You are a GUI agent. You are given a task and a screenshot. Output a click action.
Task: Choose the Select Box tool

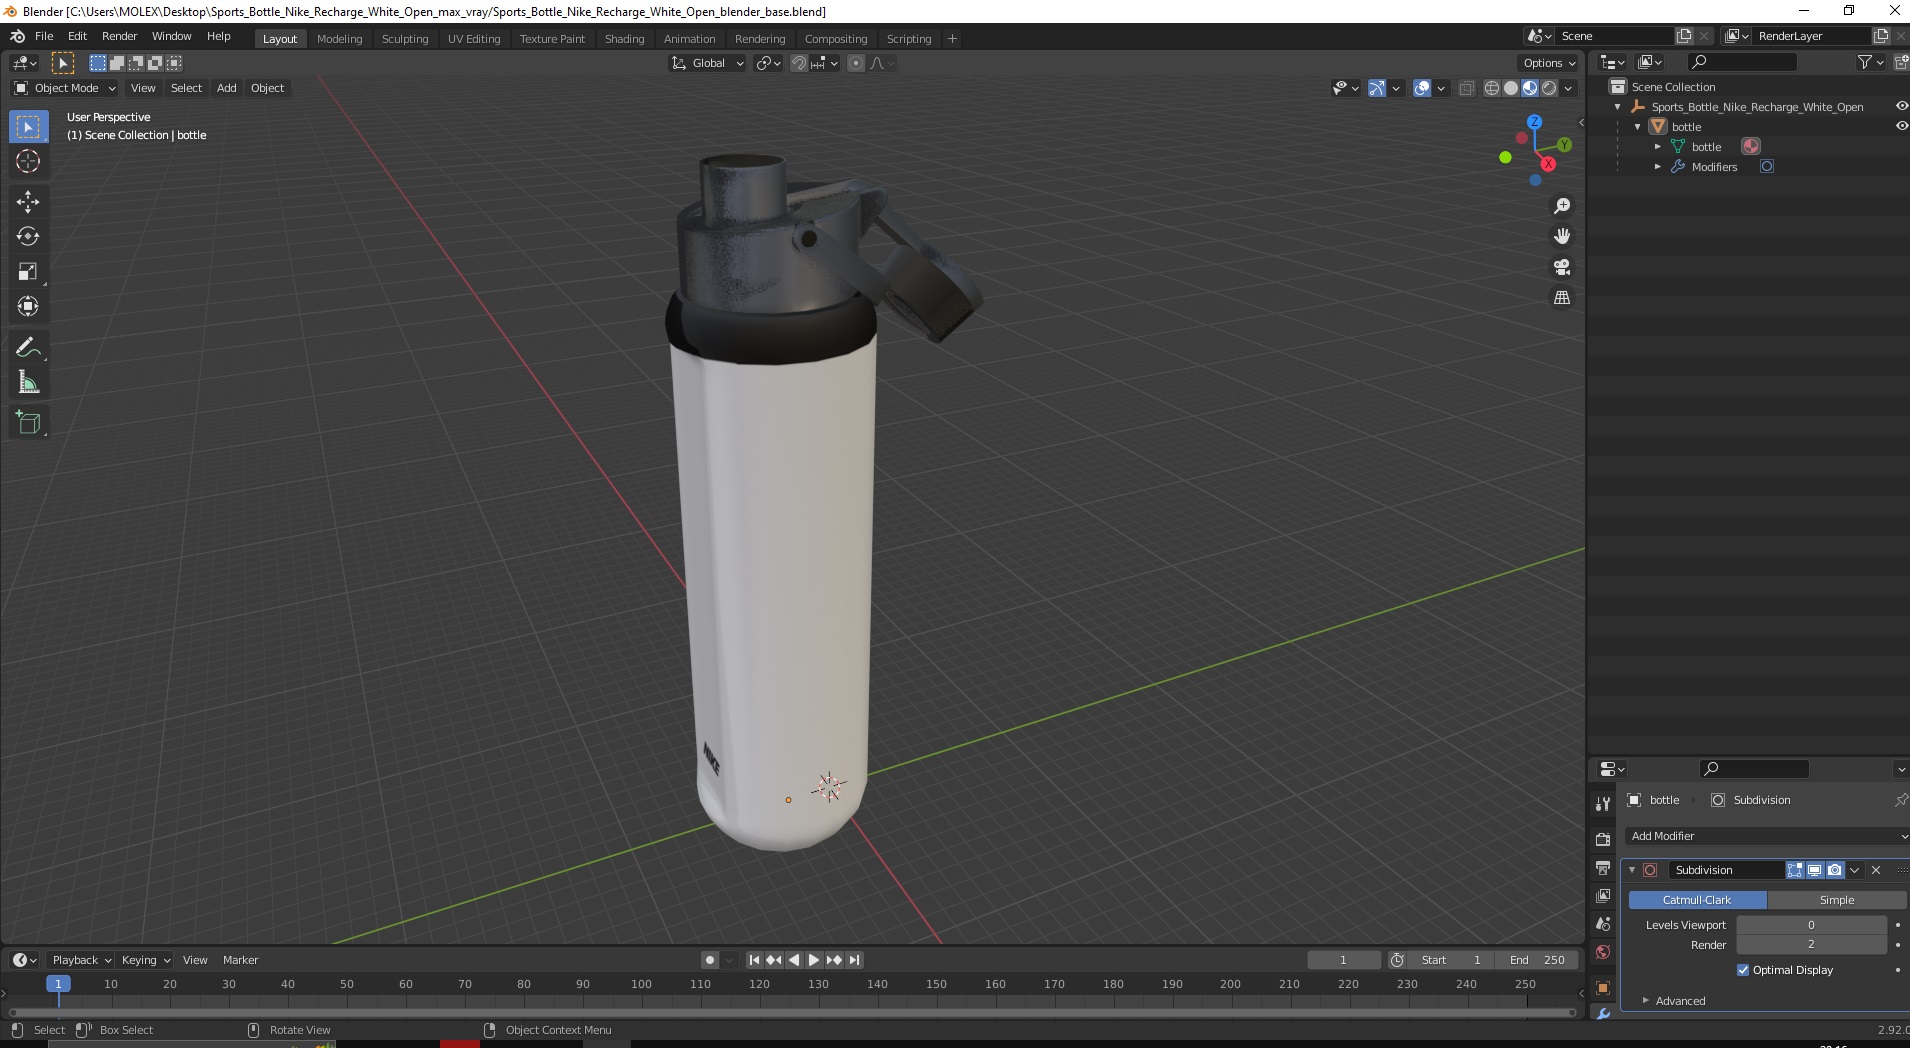click(x=28, y=127)
